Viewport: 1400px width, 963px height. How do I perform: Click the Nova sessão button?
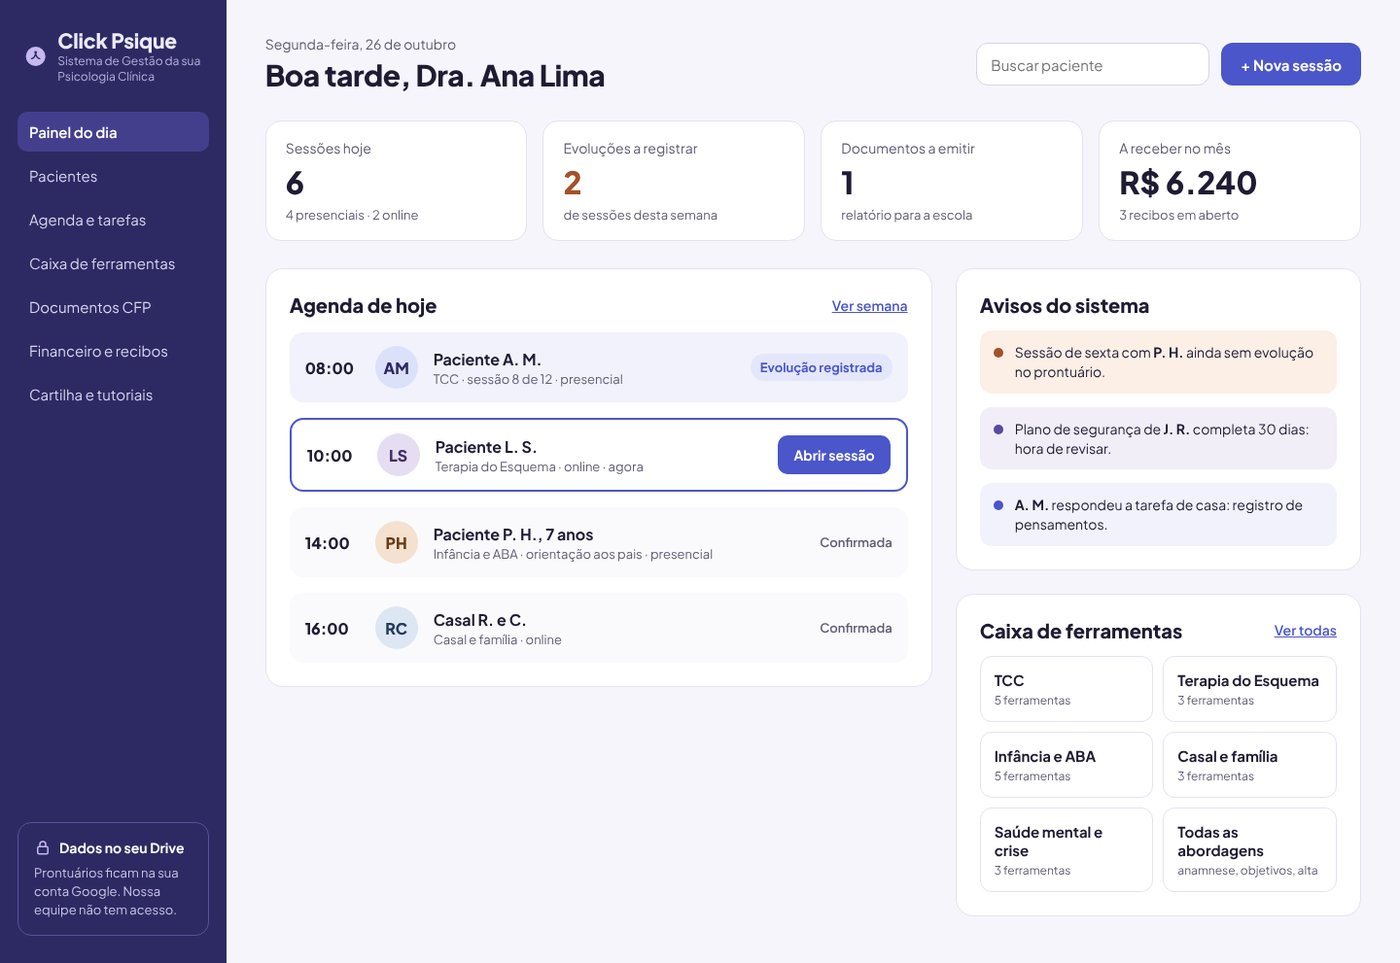click(1291, 64)
